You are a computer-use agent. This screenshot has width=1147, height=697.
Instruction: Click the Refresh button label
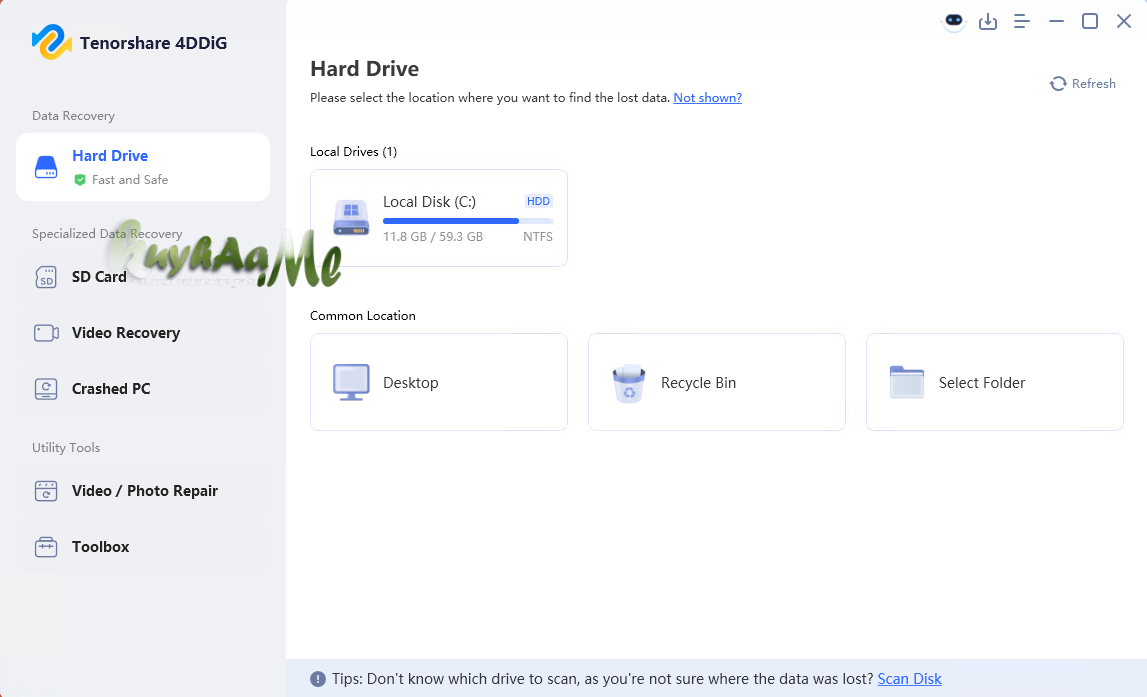[1094, 83]
